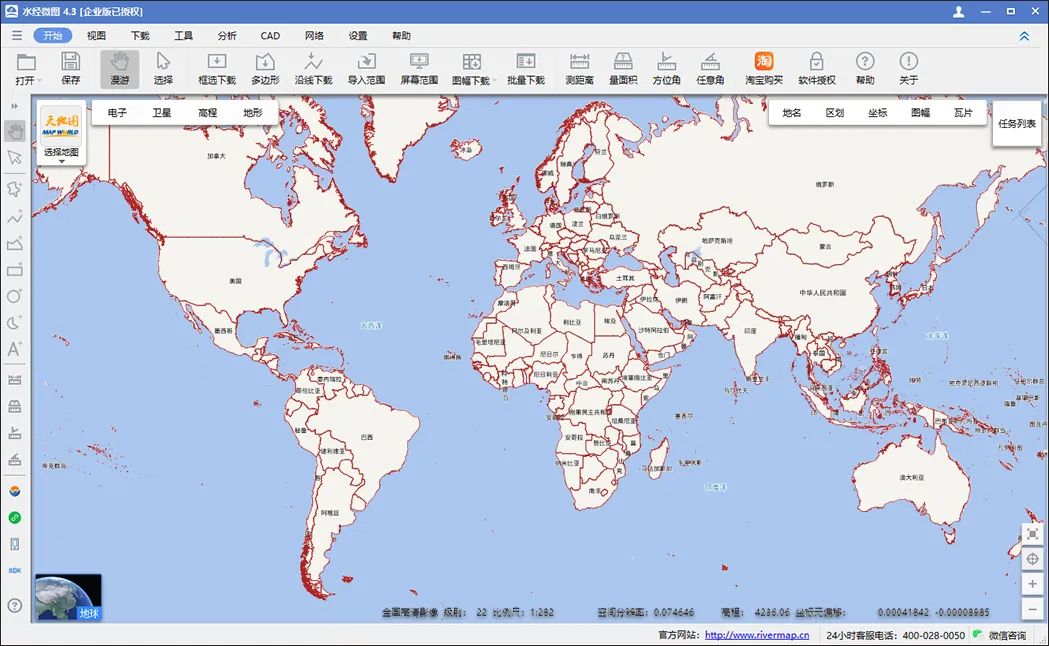Switch map type to 卫星
Image resolution: width=1049 pixels, height=646 pixels.
[162, 112]
